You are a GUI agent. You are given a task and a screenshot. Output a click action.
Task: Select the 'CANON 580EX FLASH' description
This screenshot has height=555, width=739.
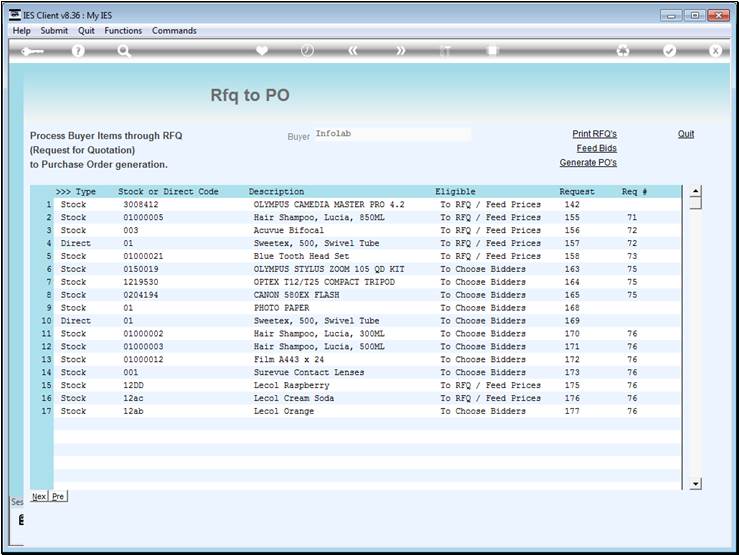296,295
